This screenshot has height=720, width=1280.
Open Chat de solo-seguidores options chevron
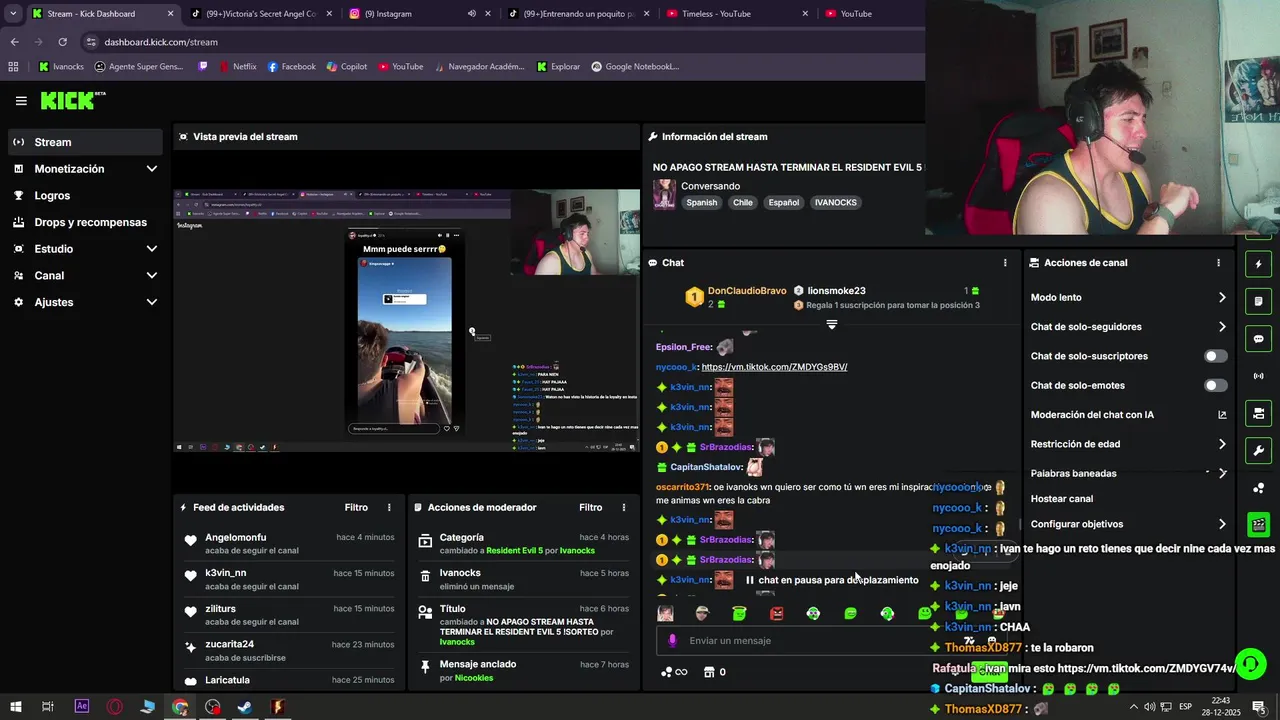(x=1222, y=327)
